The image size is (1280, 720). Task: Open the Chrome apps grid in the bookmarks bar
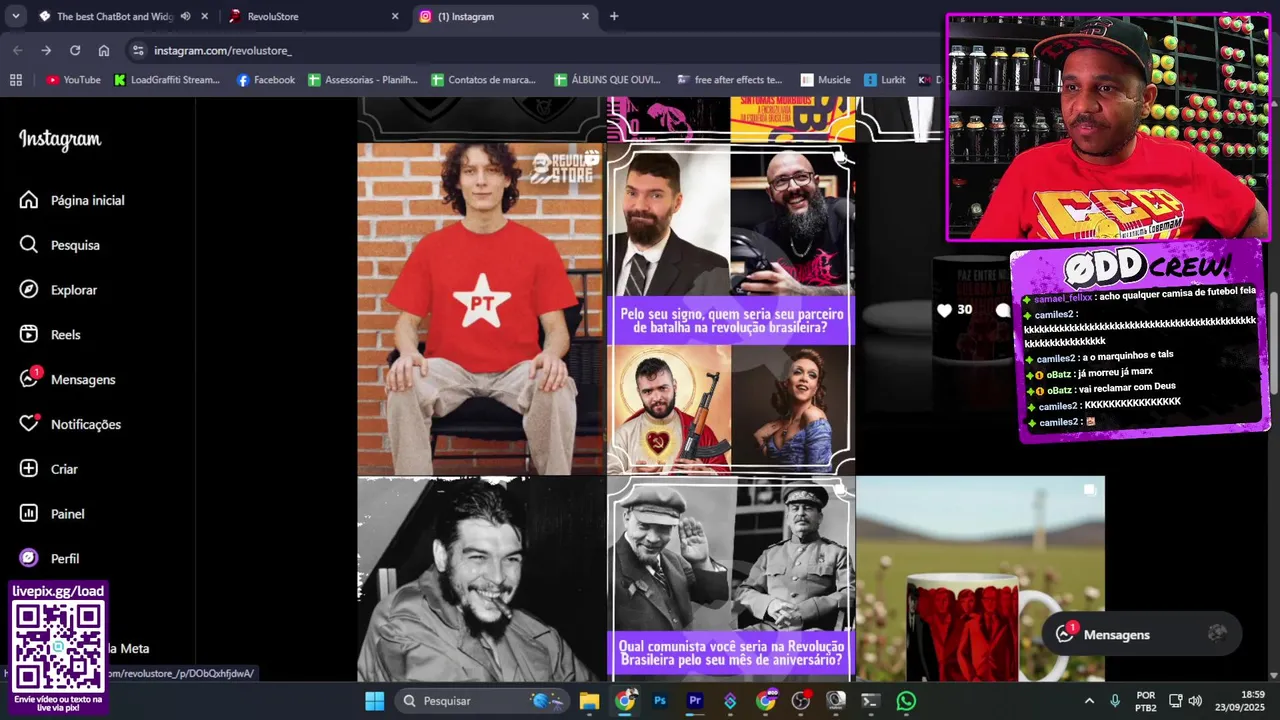coord(15,80)
